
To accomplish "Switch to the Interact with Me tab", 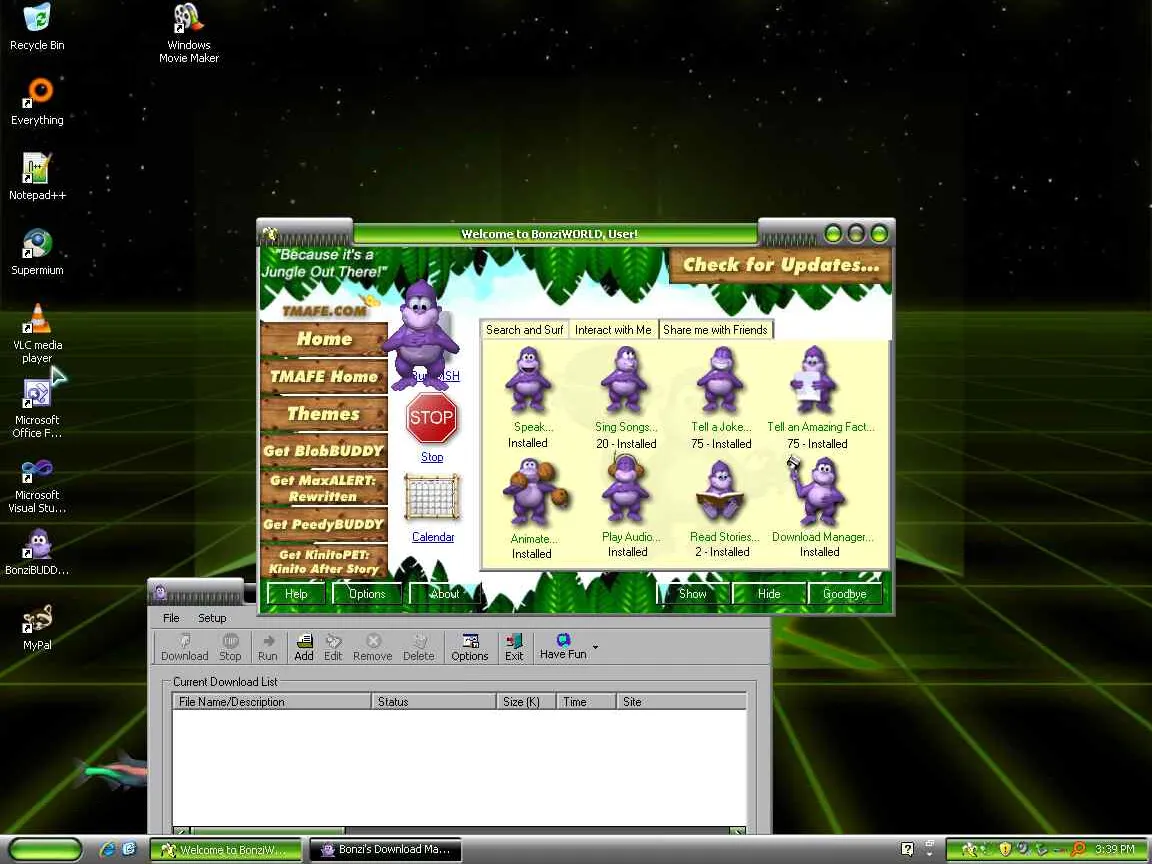I will (613, 330).
